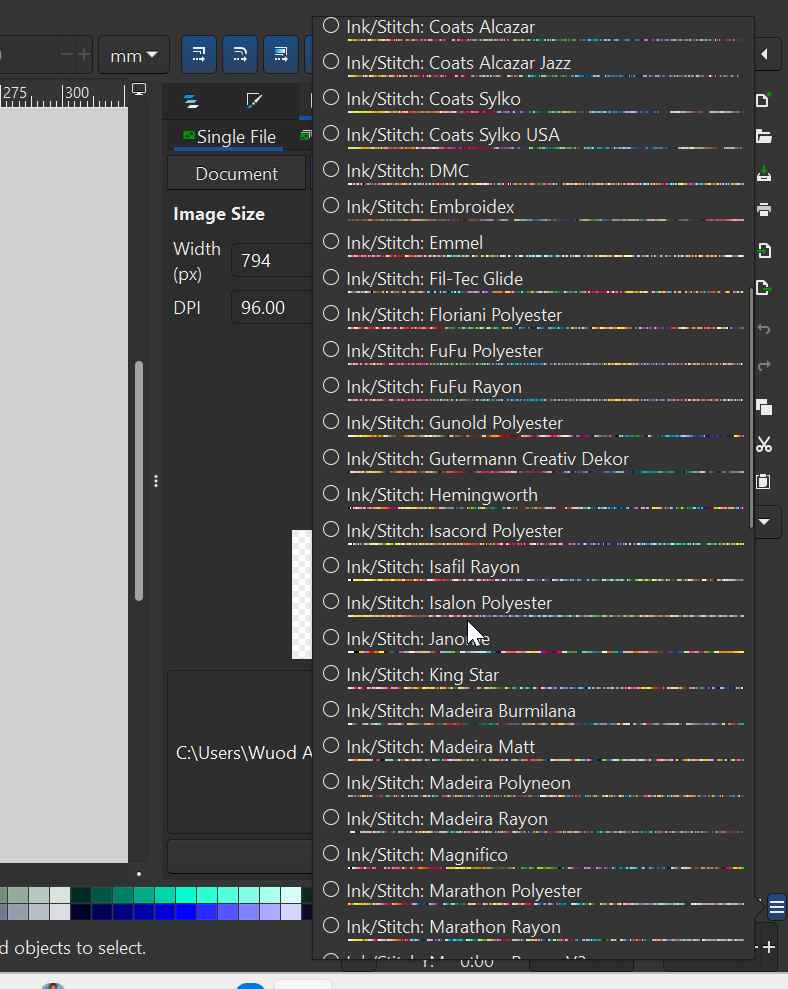The width and height of the screenshot is (788, 989).
Task: Click the Save document icon
Action: pos(763,173)
